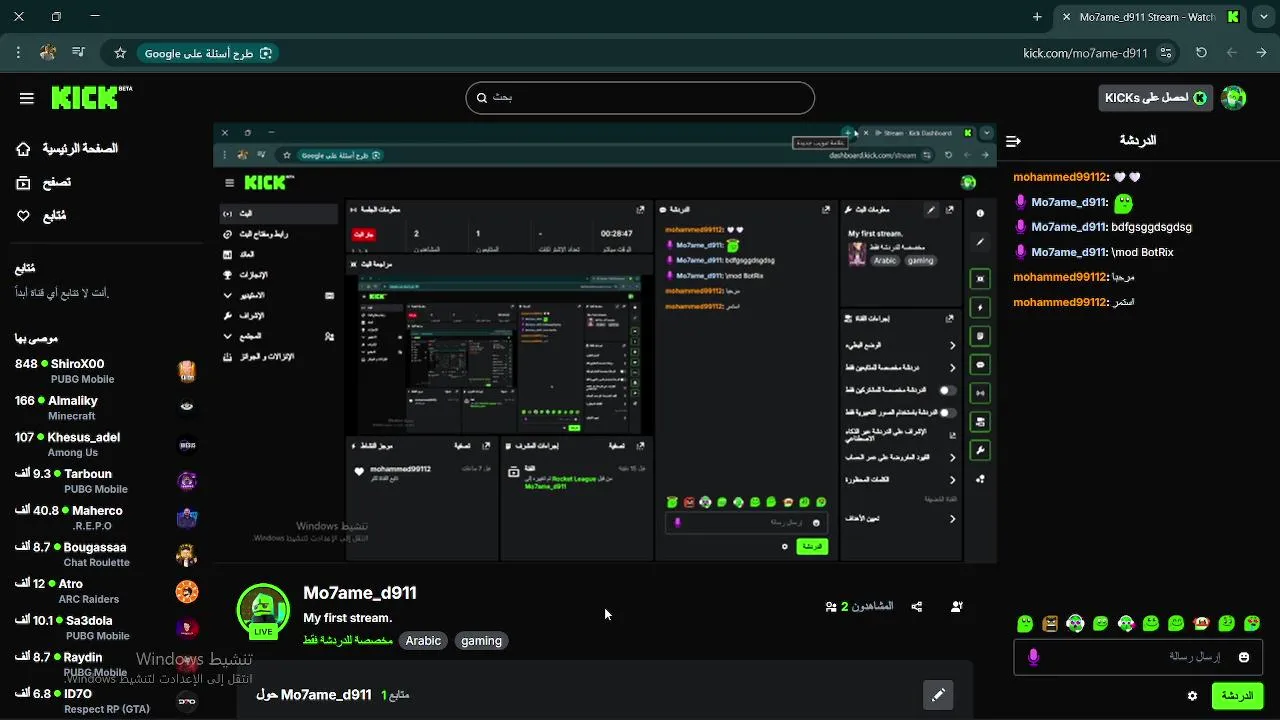
Task: Click Atro ARC Raiders channel name
Action: (x=71, y=584)
